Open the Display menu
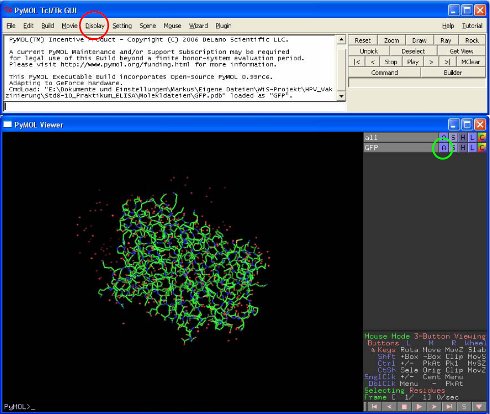The width and height of the screenshot is (490, 414). [95, 26]
